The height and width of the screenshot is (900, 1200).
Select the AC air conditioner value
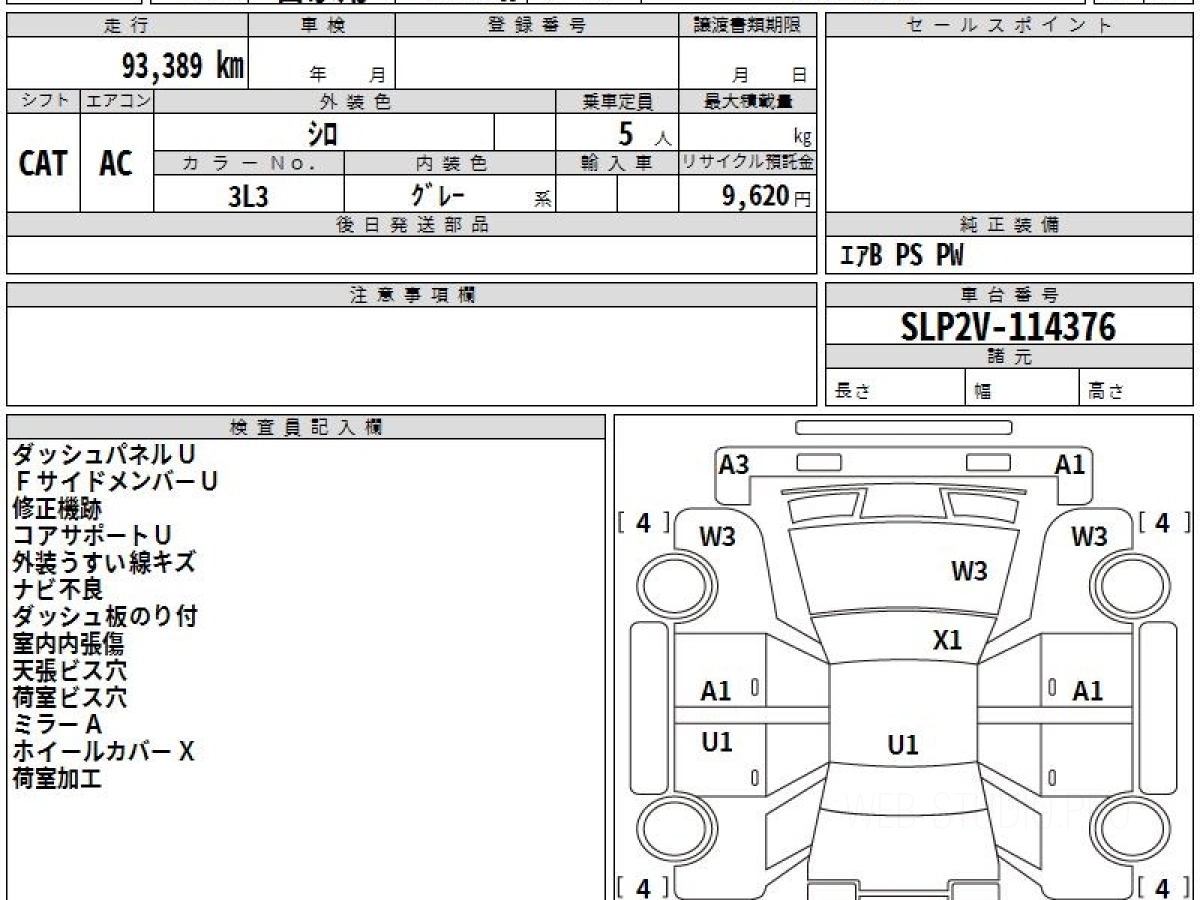(x=116, y=164)
